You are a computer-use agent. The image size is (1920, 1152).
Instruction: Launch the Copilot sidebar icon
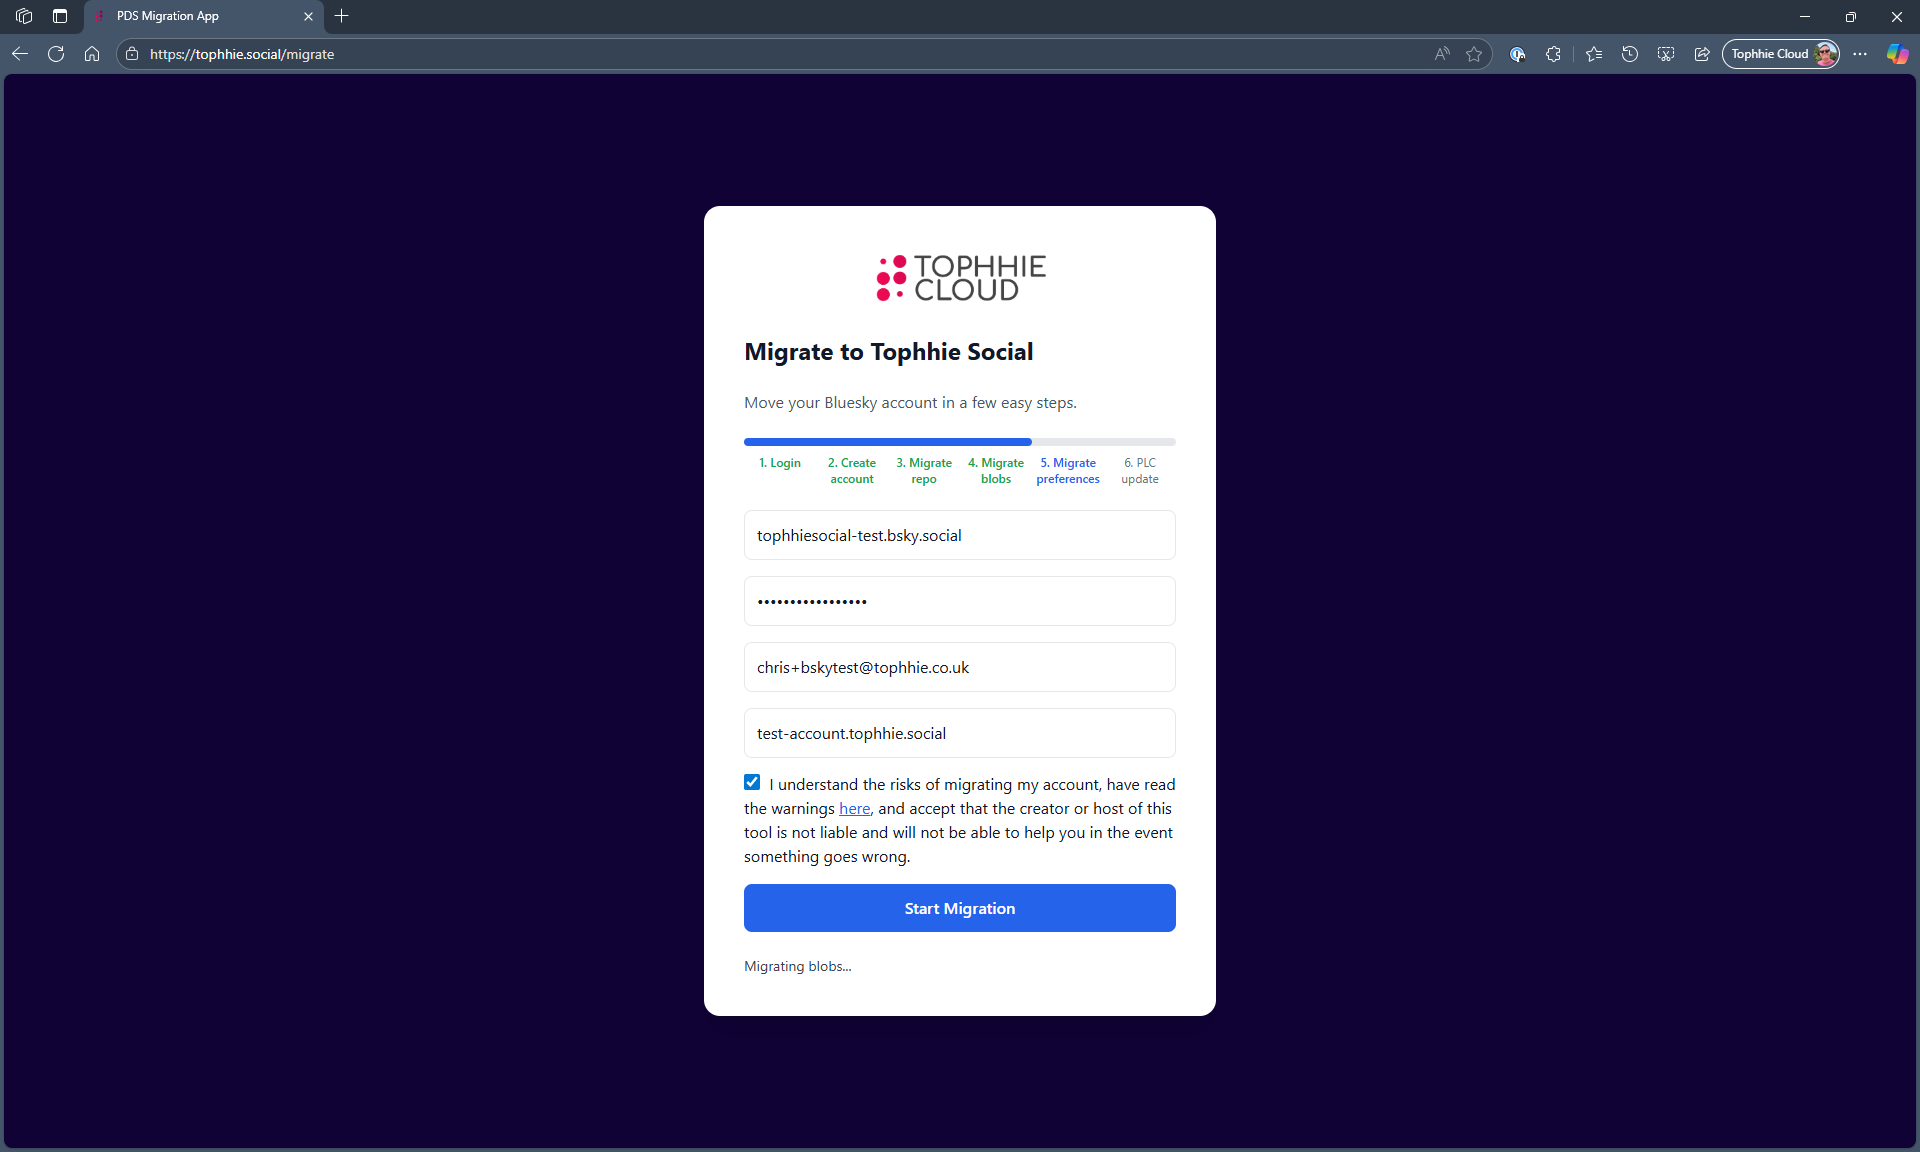click(1897, 54)
